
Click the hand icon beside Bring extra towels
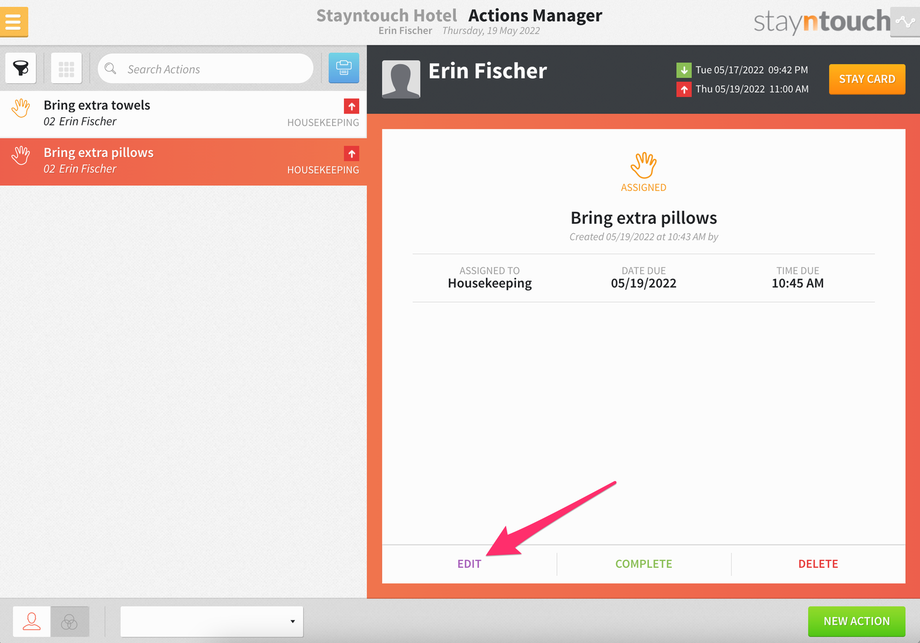click(x=21, y=108)
